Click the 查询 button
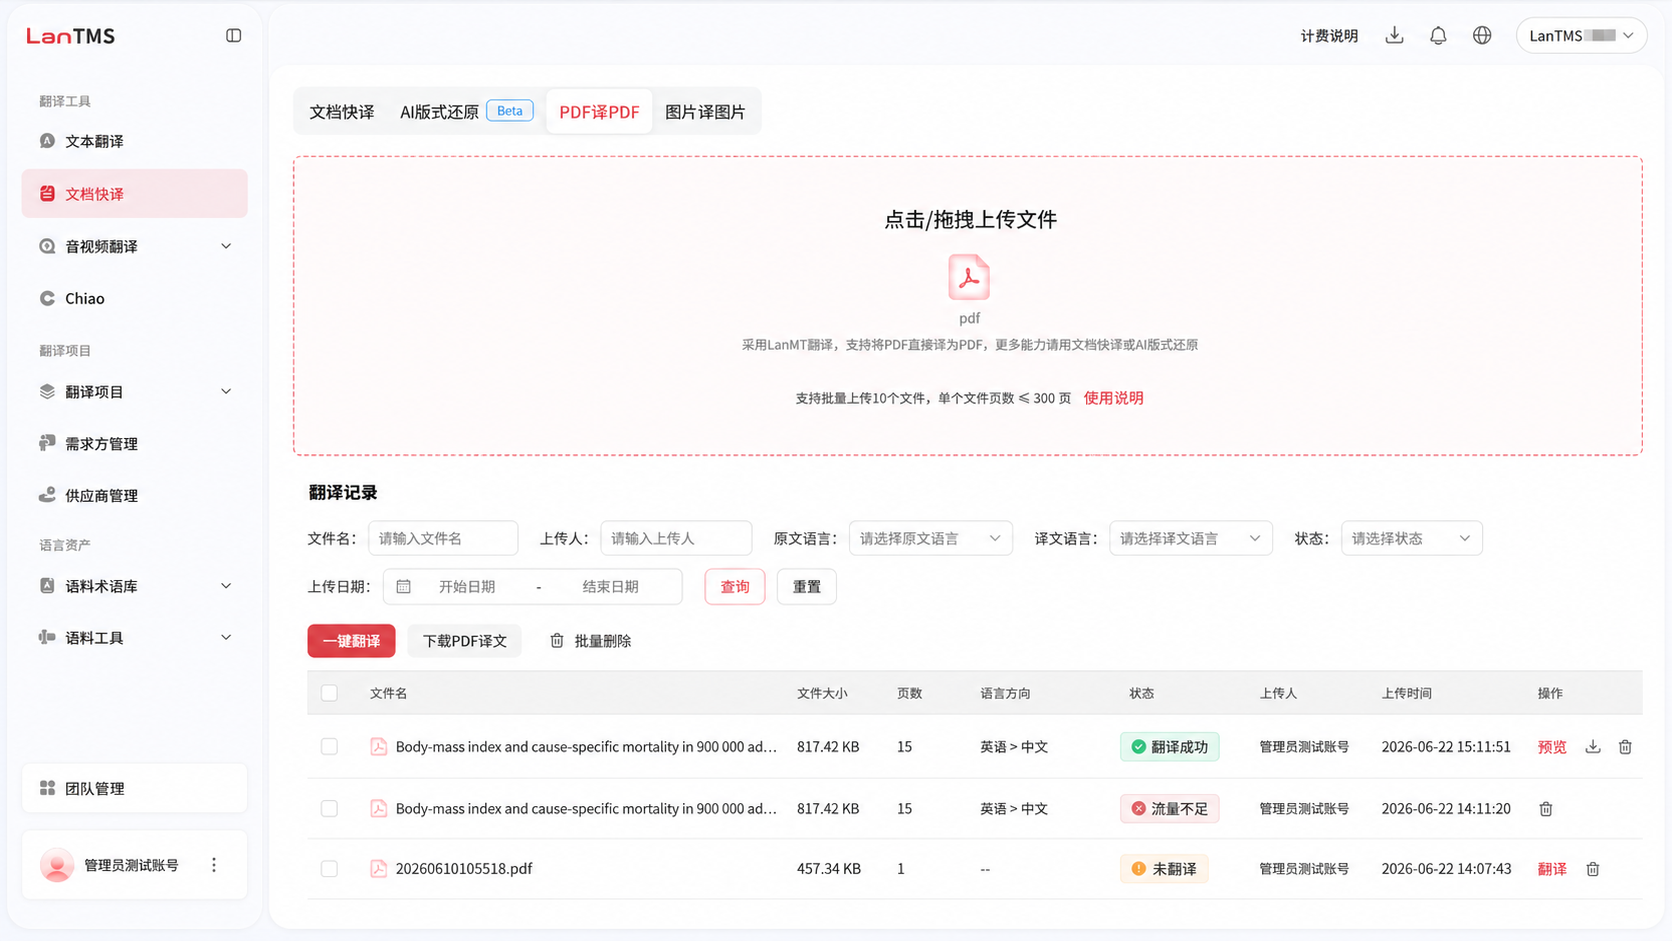 pyautogui.click(x=735, y=586)
